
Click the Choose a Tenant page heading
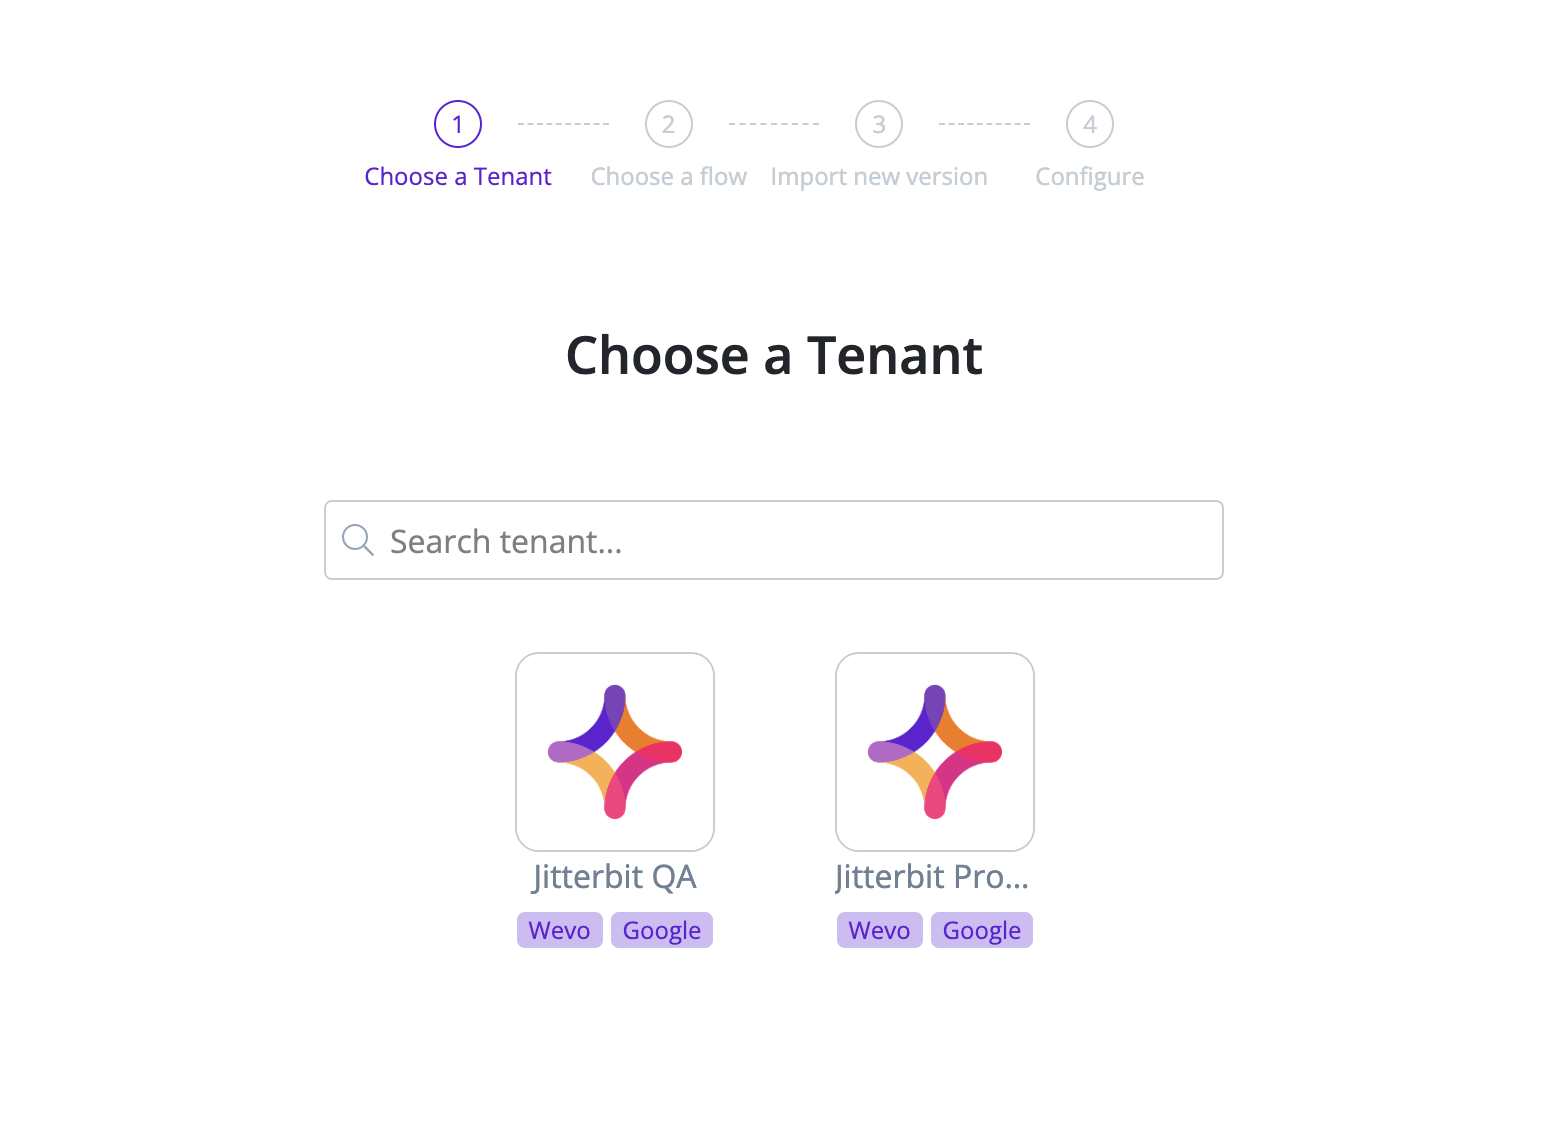774,356
